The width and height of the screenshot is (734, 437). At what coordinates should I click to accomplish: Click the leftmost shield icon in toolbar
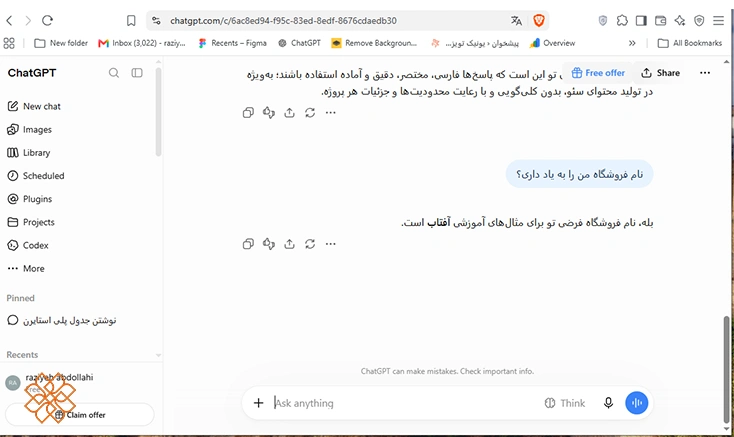603,21
